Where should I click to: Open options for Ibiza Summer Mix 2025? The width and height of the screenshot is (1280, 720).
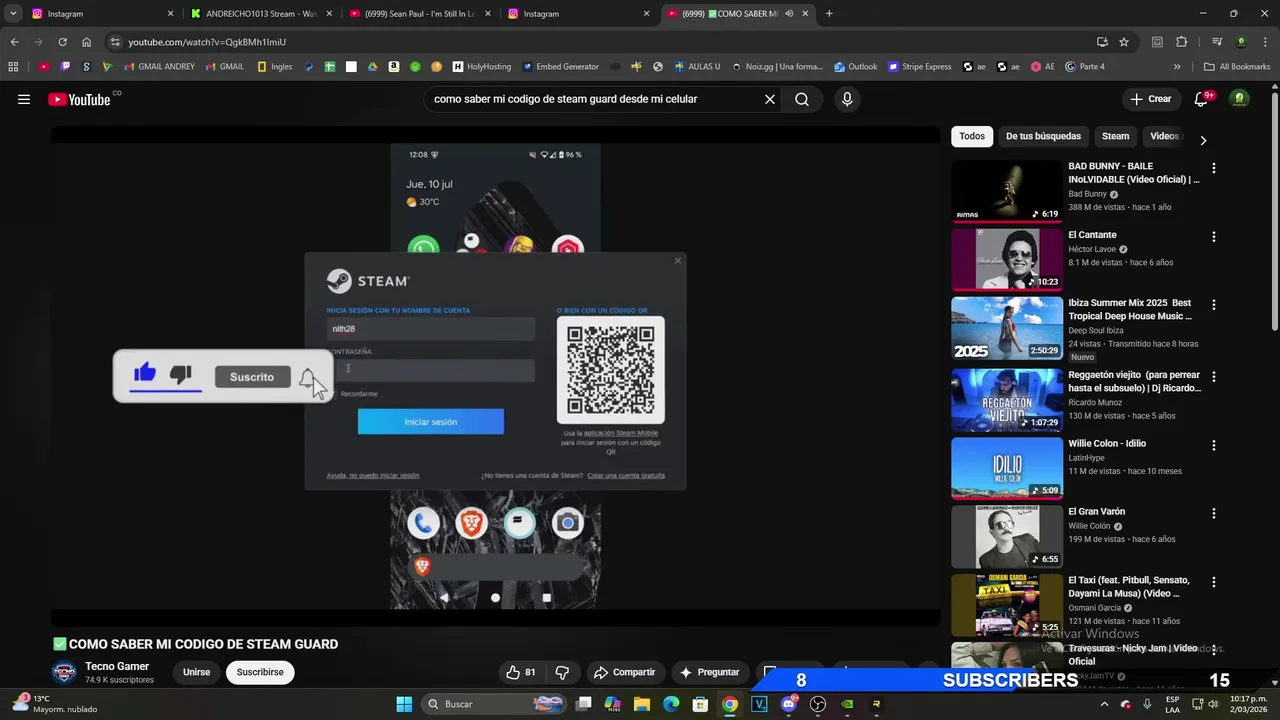[1214, 305]
